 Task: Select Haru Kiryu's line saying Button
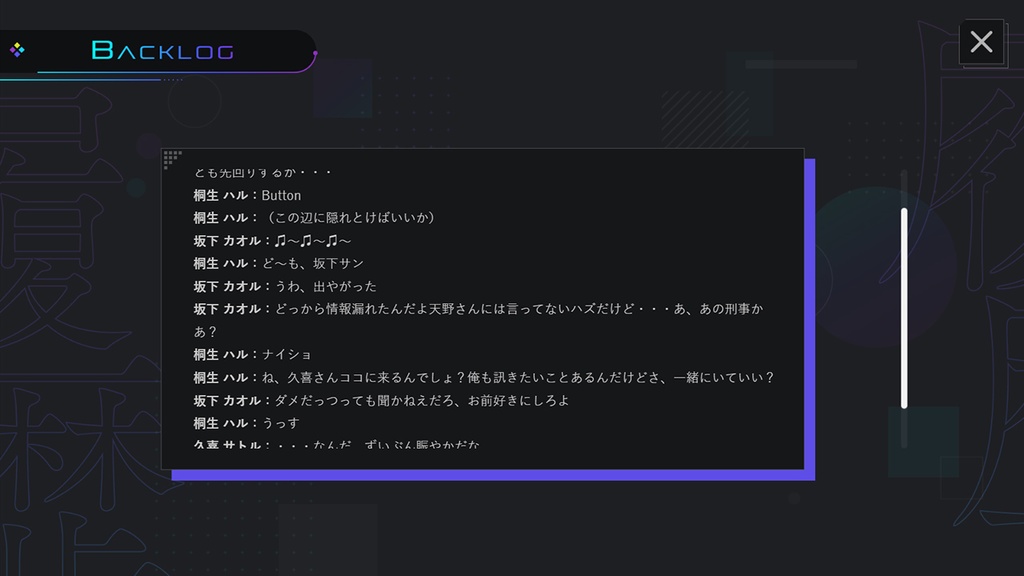(x=245, y=195)
